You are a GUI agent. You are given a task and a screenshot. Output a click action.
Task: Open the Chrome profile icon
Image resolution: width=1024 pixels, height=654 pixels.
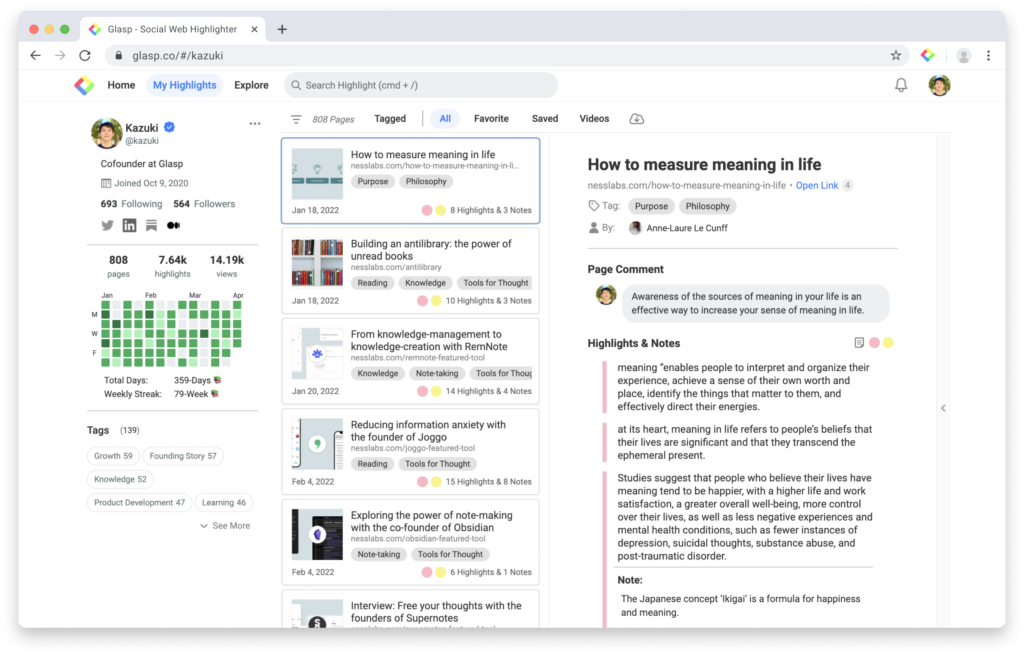tap(963, 56)
